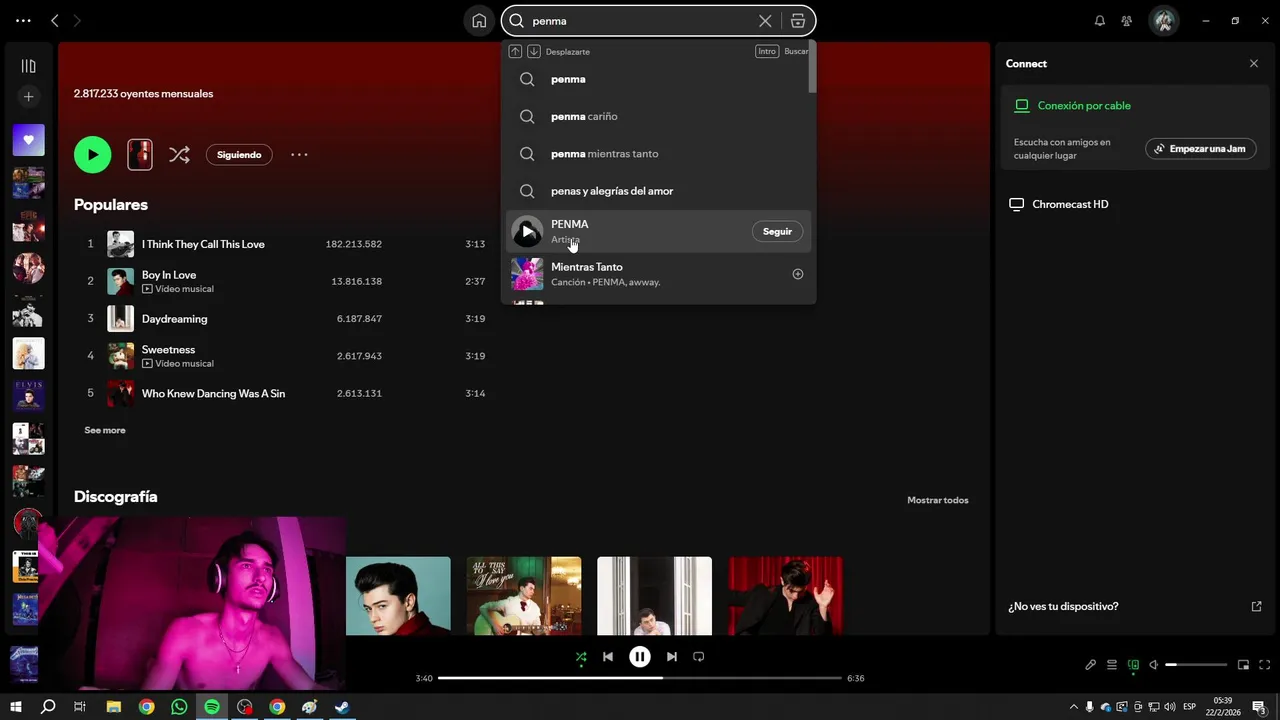1280x720 pixels.
Task: Toggle shuffle next to the artist play button
Action: click(x=179, y=154)
